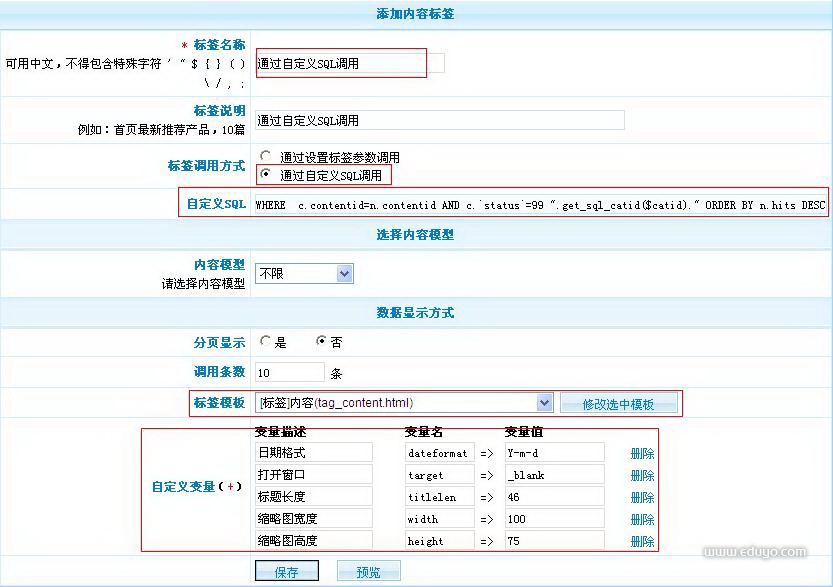Focus the 自定义SQL input box
833x587 pixels.
540,205
